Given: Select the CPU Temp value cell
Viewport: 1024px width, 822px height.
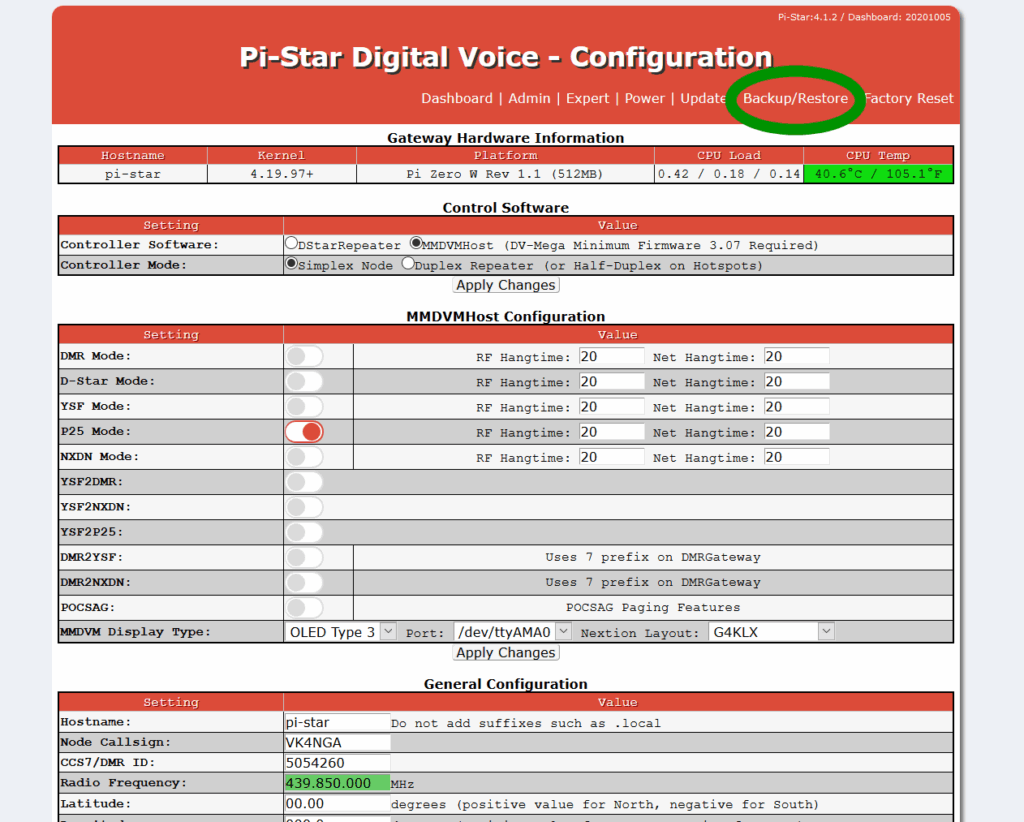Looking at the screenshot, I should (878, 174).
